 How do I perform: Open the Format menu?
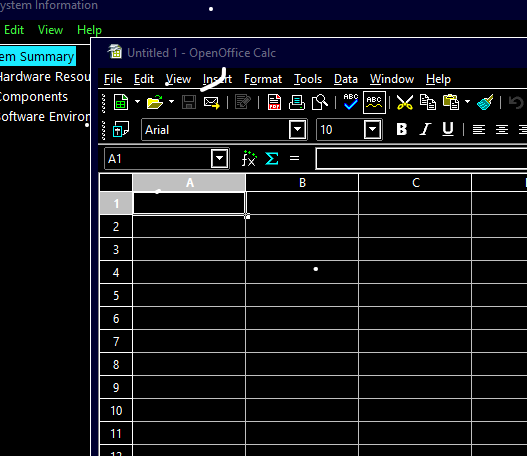(263, 79)
